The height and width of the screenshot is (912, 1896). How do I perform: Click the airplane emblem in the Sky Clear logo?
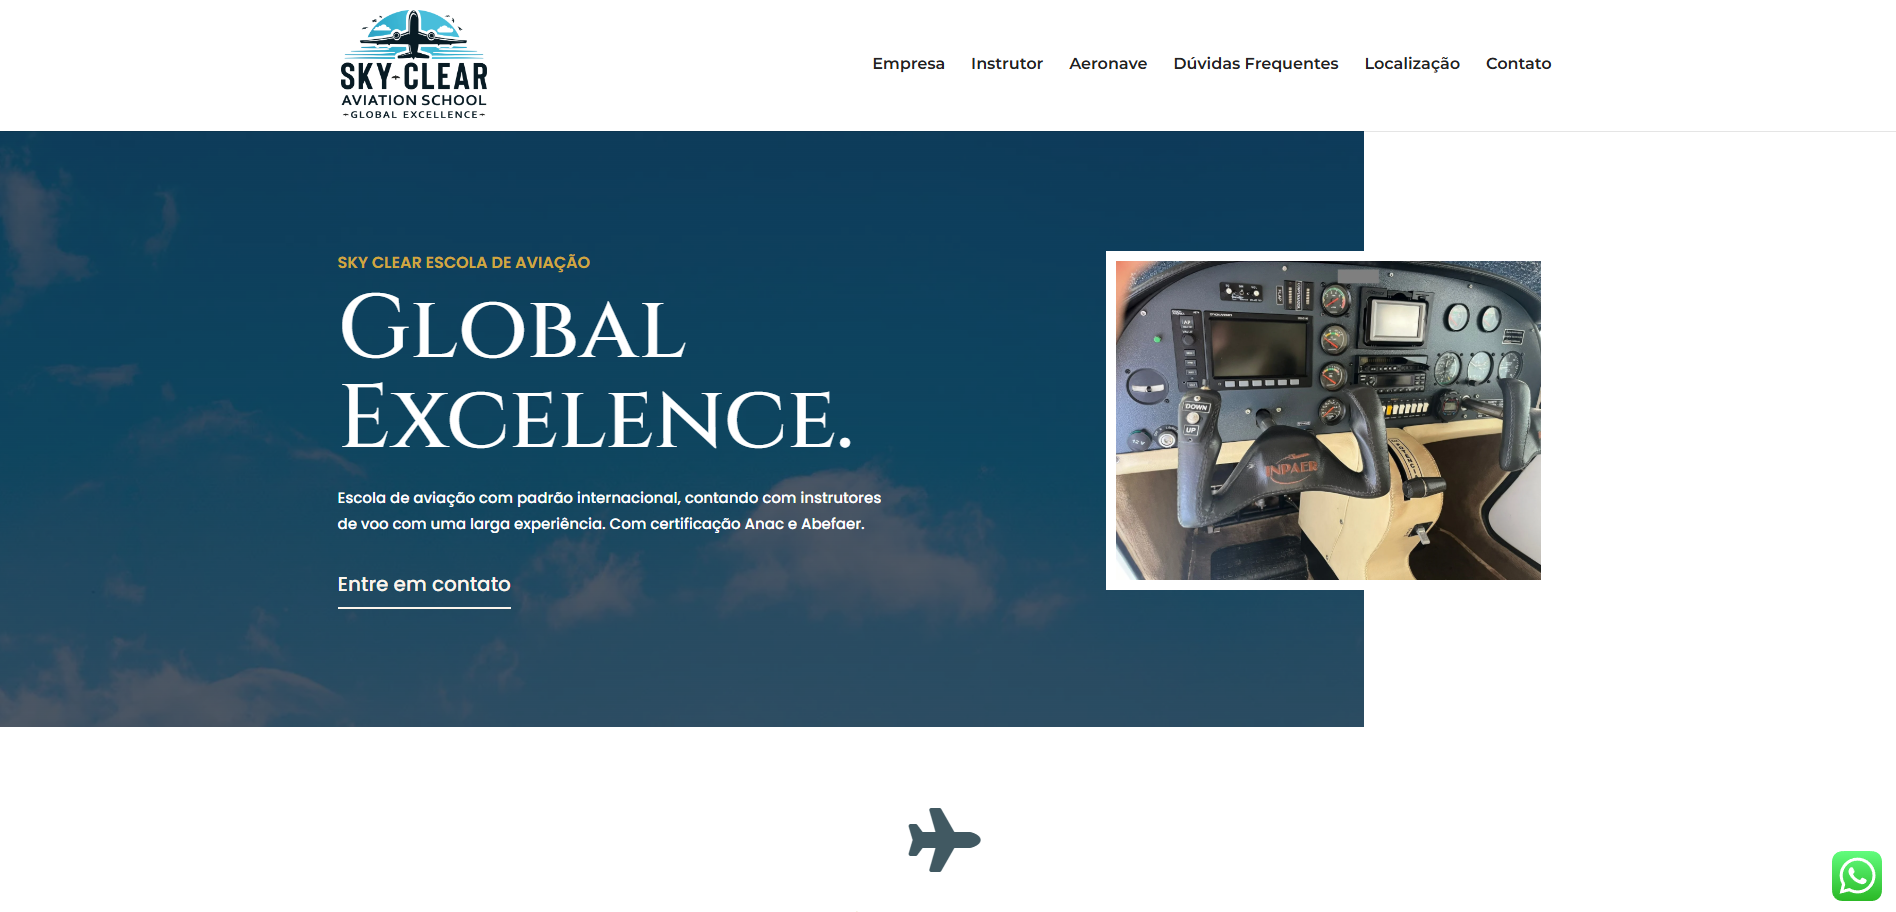click(413, 35)
